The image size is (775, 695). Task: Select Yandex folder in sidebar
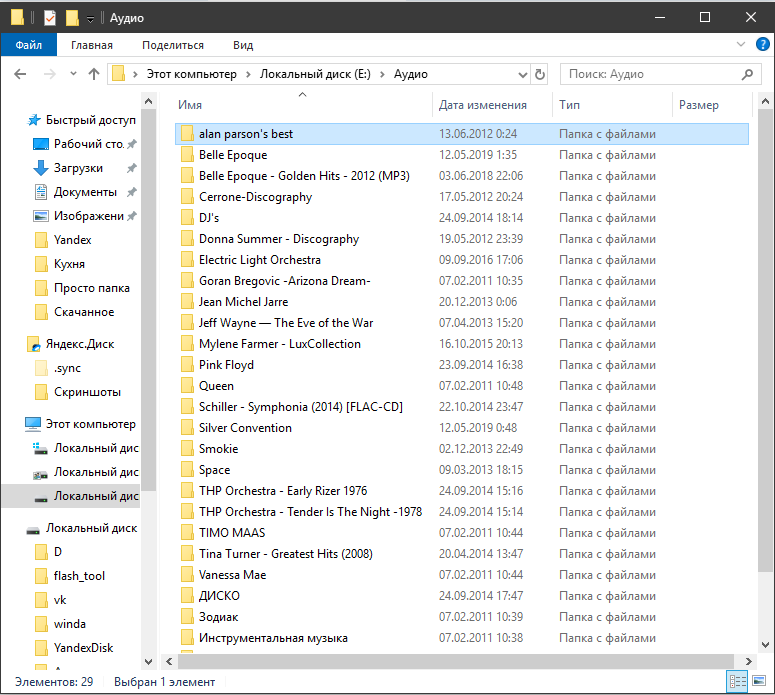(x=73, y=240)
